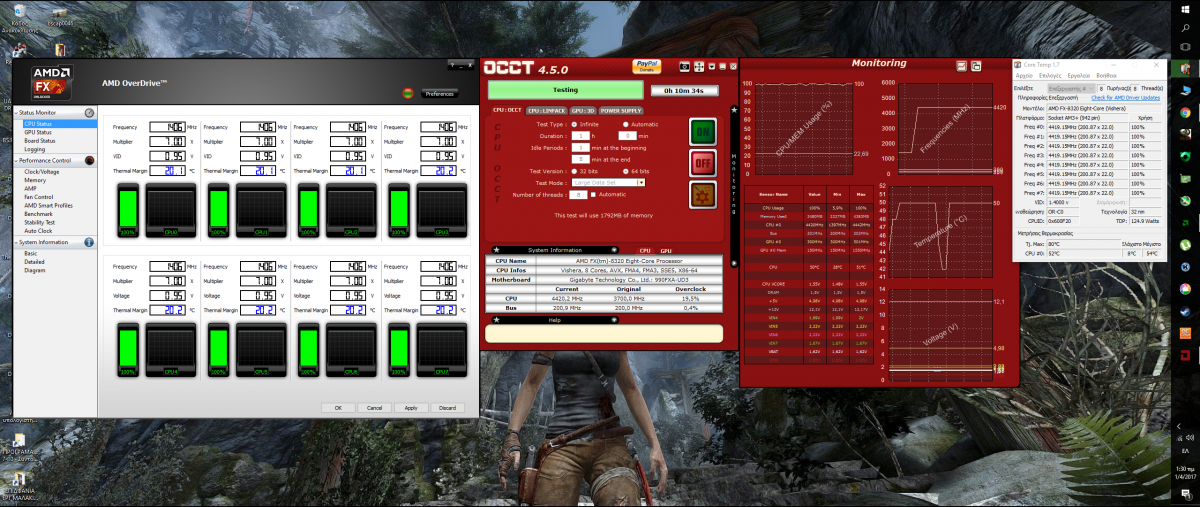Click the graph icon in Monitoring header

click(x=961, y=66)
